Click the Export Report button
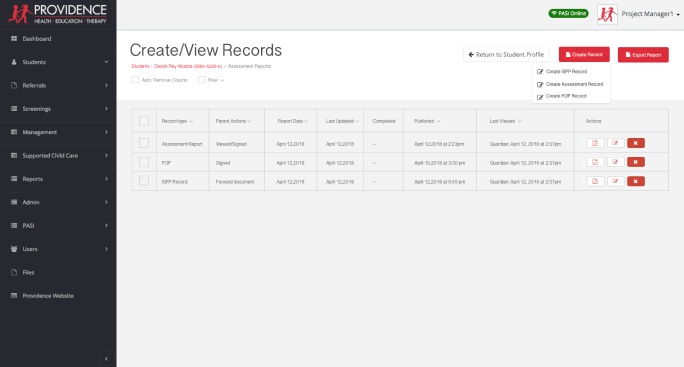The width and height of the screenshot is (684, 367). coord(643,55)
